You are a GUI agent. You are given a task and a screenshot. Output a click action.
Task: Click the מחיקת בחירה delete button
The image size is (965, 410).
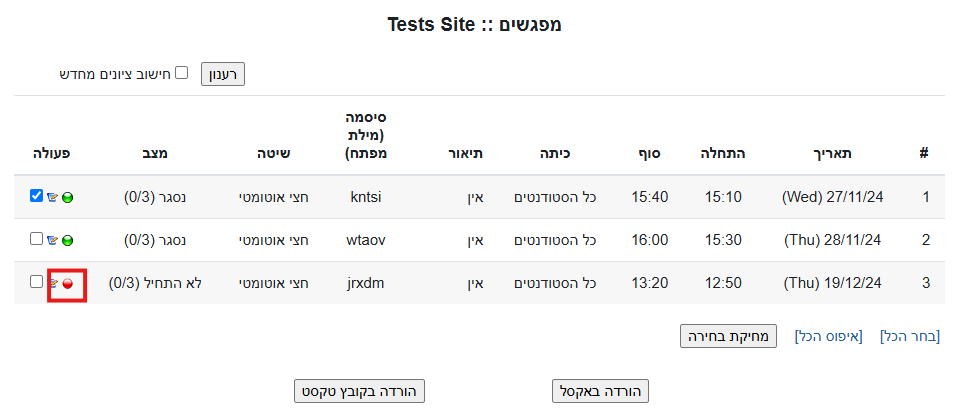728,336
